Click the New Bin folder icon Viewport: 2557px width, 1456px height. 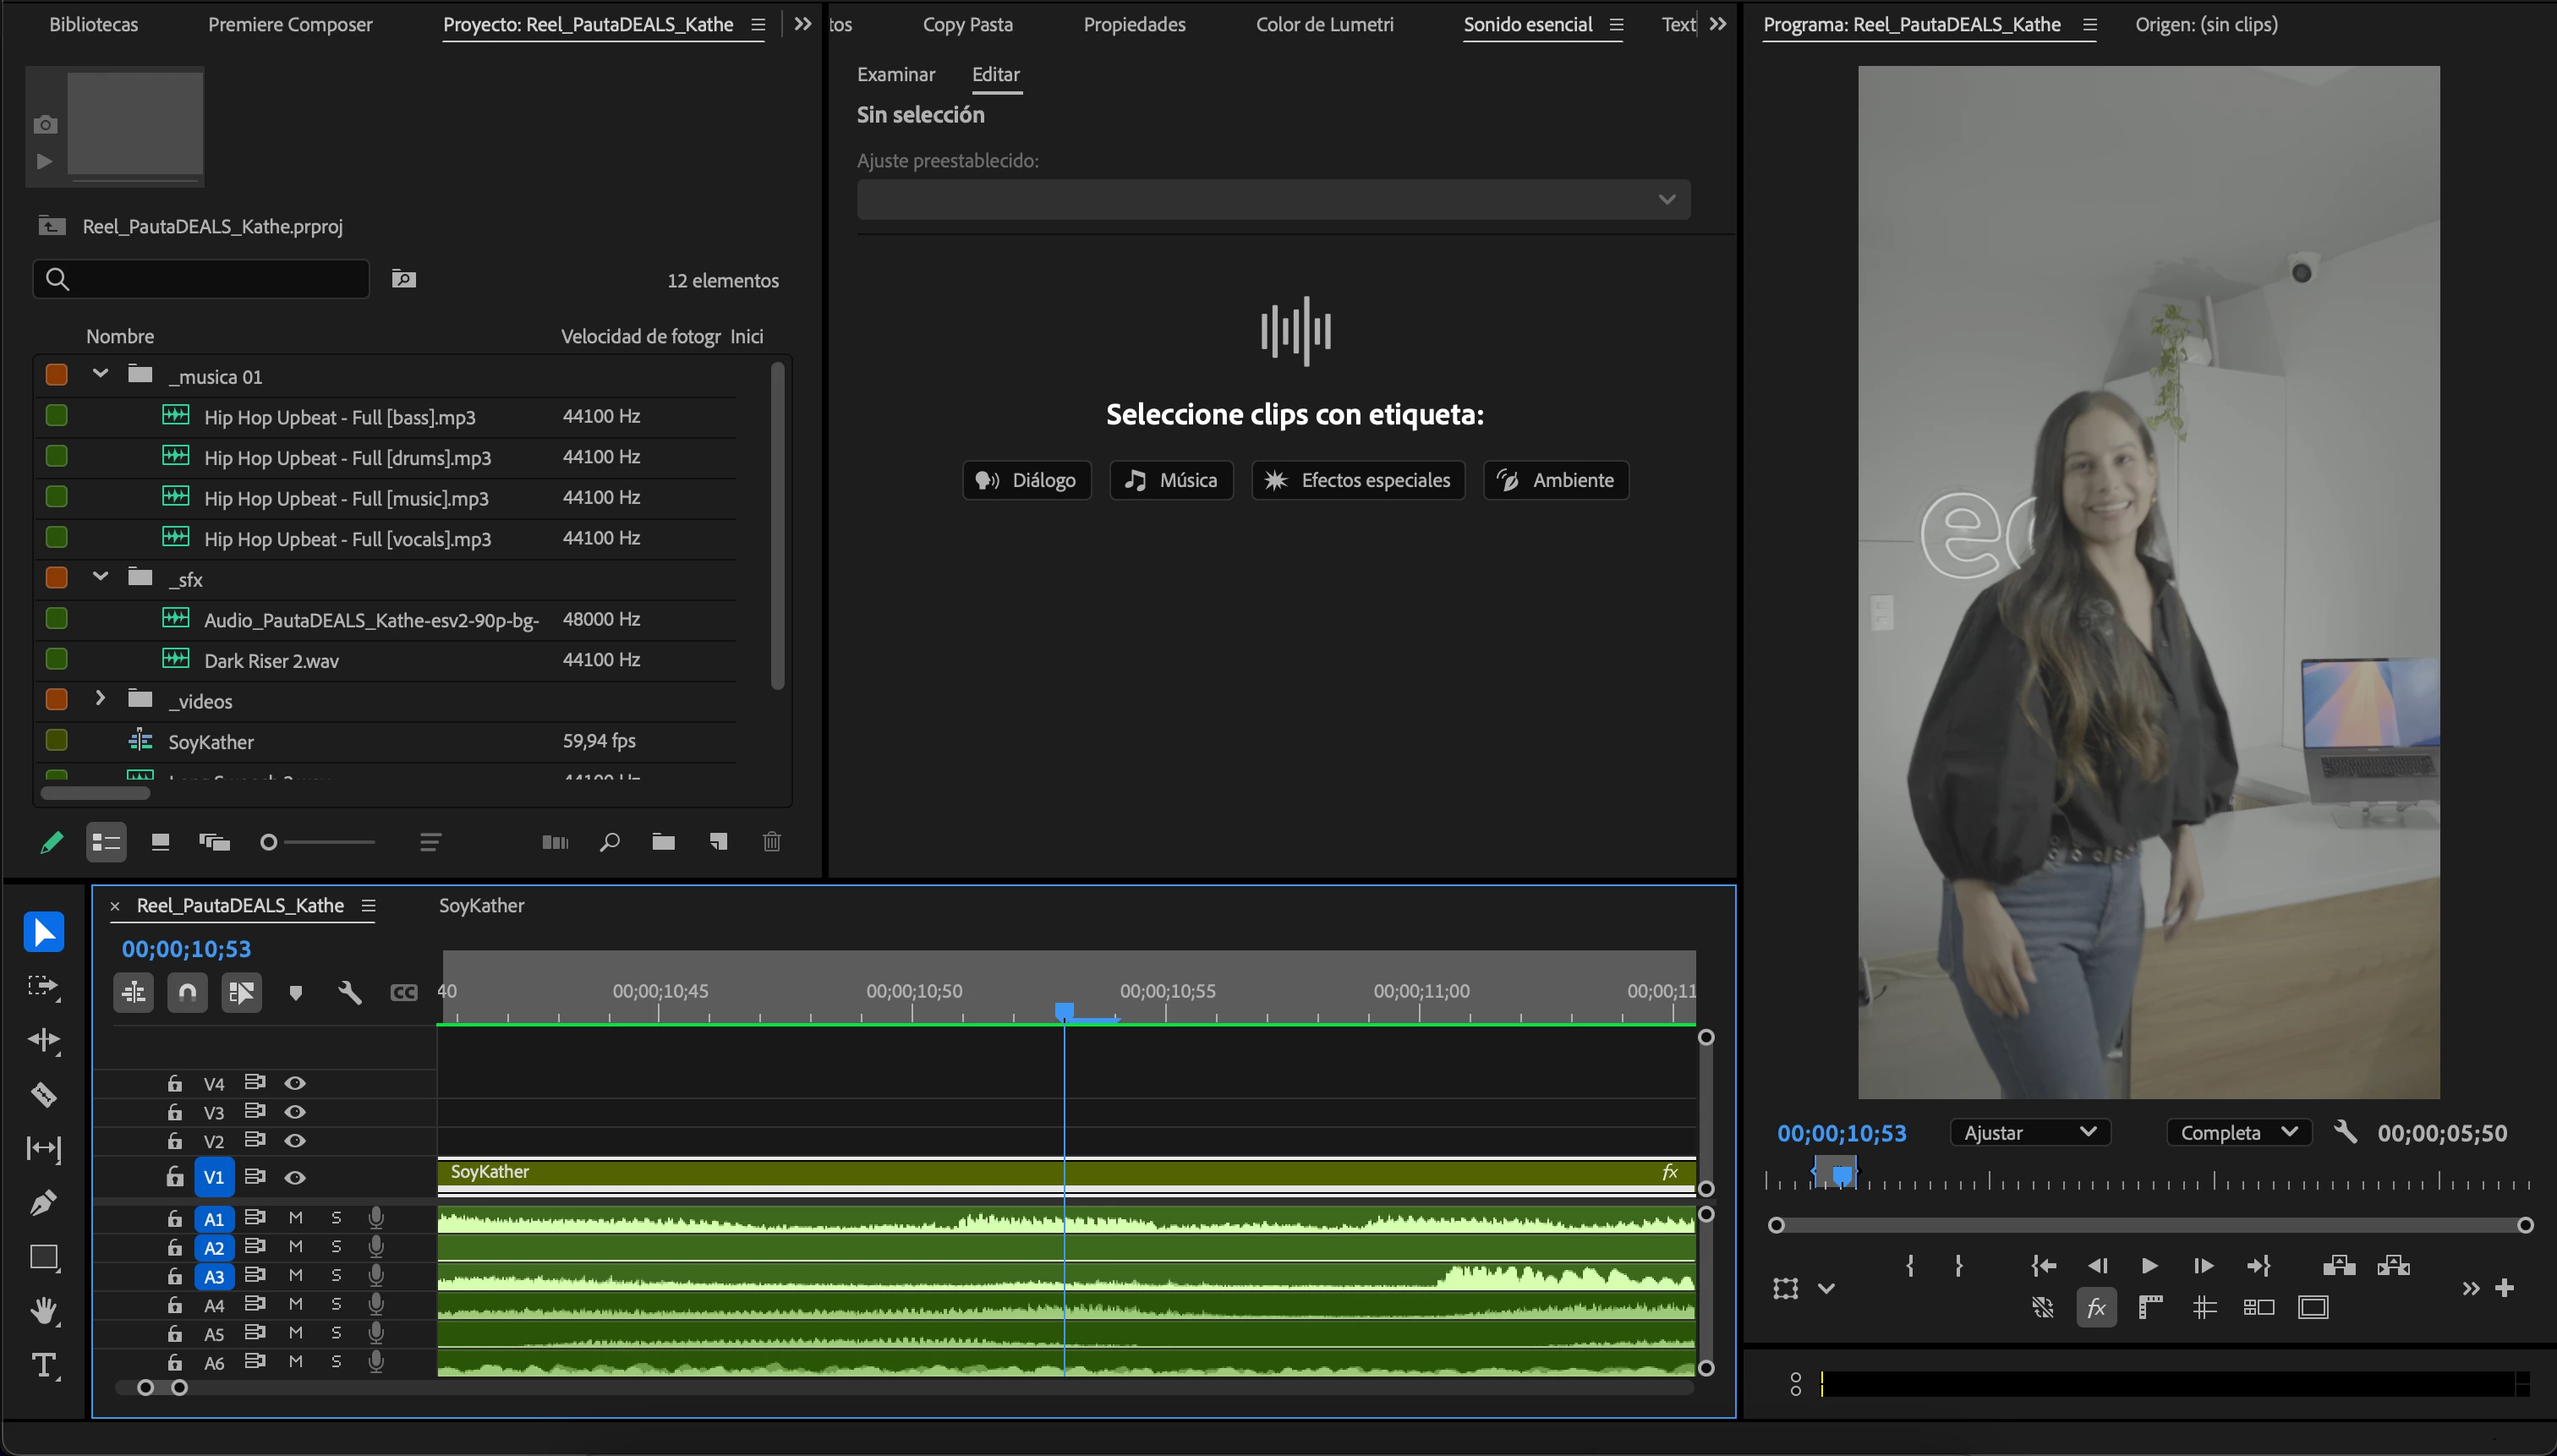tap(663, 842)
